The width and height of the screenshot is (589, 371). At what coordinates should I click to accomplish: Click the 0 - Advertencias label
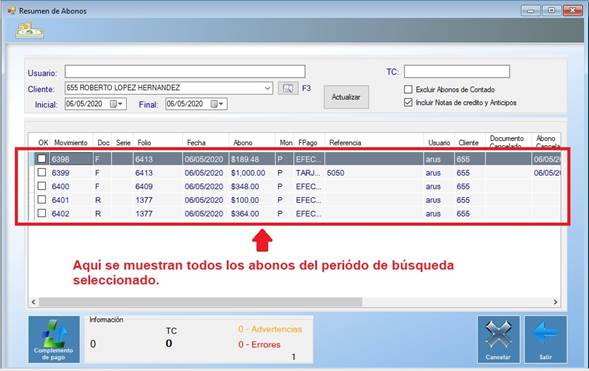[270, 329]
